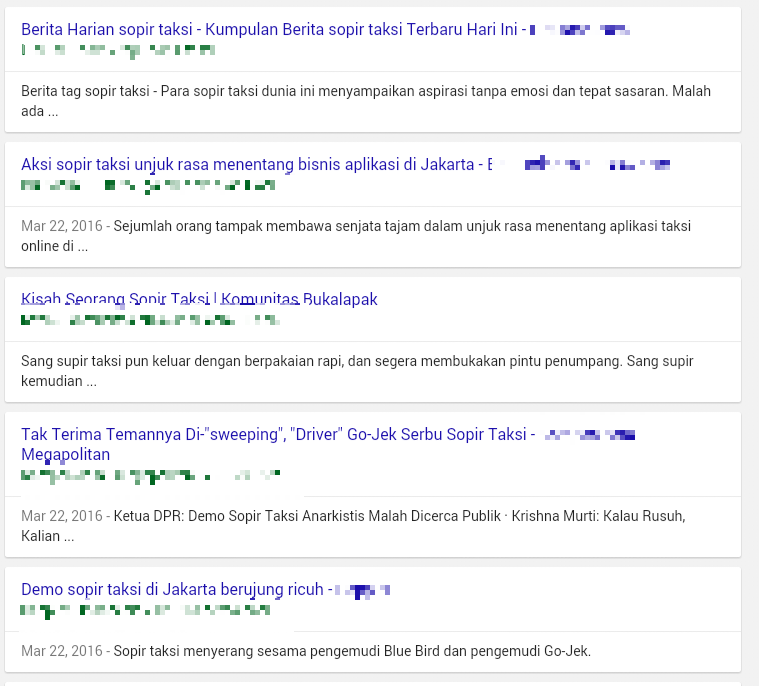
Task: Click the green URL below the Bukalapak result
Action: tap(150, 320)
